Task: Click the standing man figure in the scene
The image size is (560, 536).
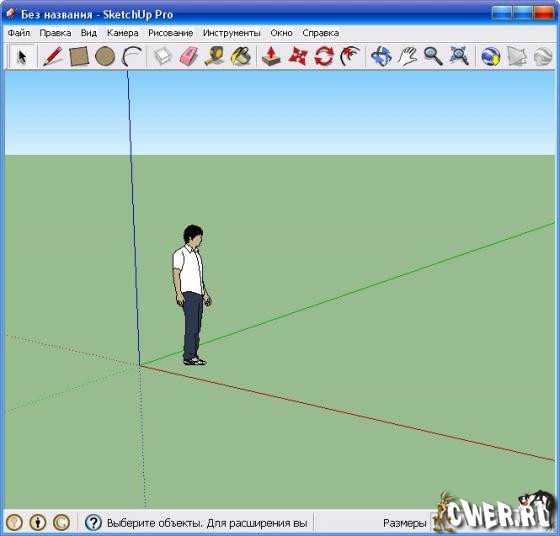Action: 192,295
